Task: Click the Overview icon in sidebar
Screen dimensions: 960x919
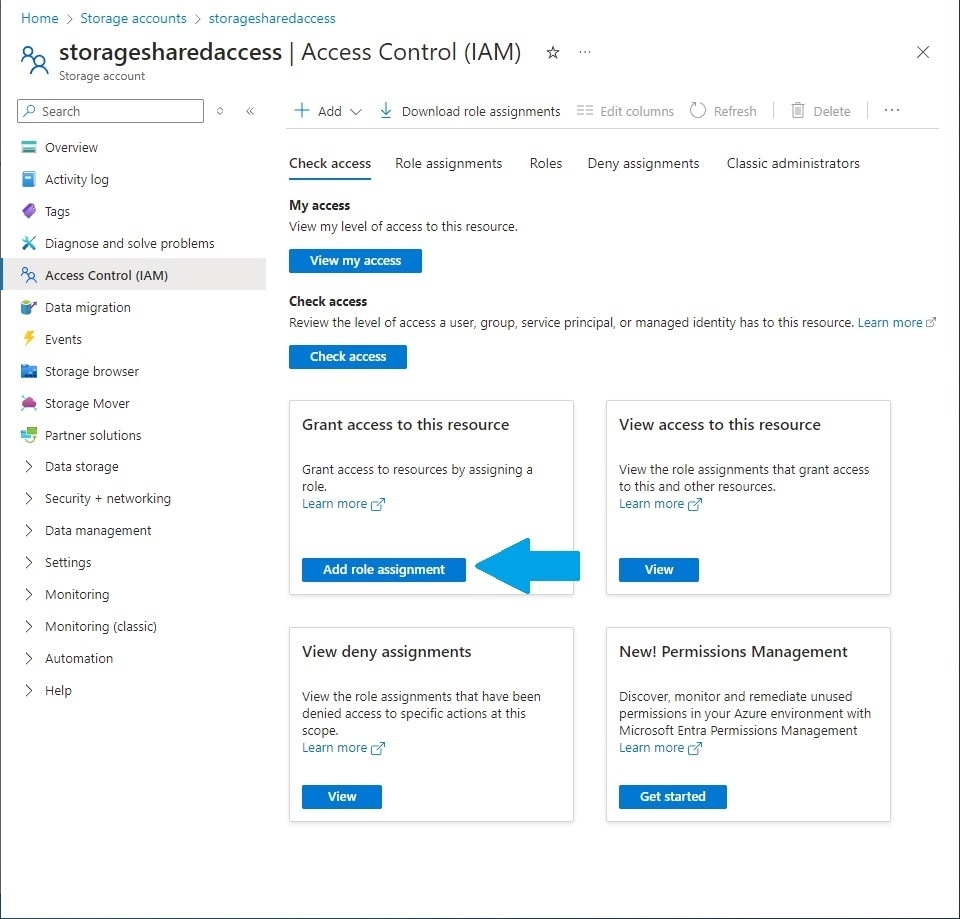Action: coord(29,148)
